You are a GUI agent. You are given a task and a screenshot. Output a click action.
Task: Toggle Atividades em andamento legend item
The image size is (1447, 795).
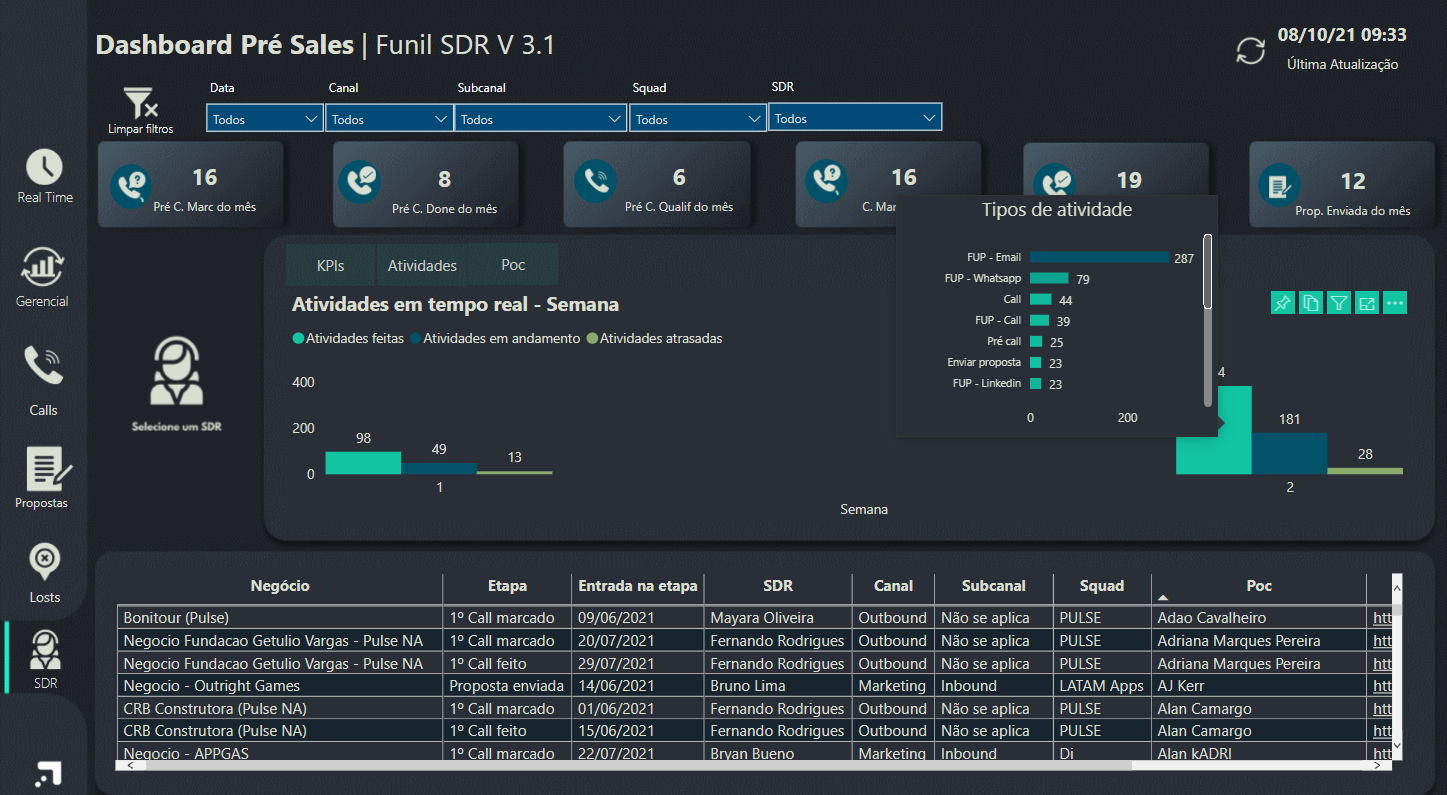[x=495, y=338]
